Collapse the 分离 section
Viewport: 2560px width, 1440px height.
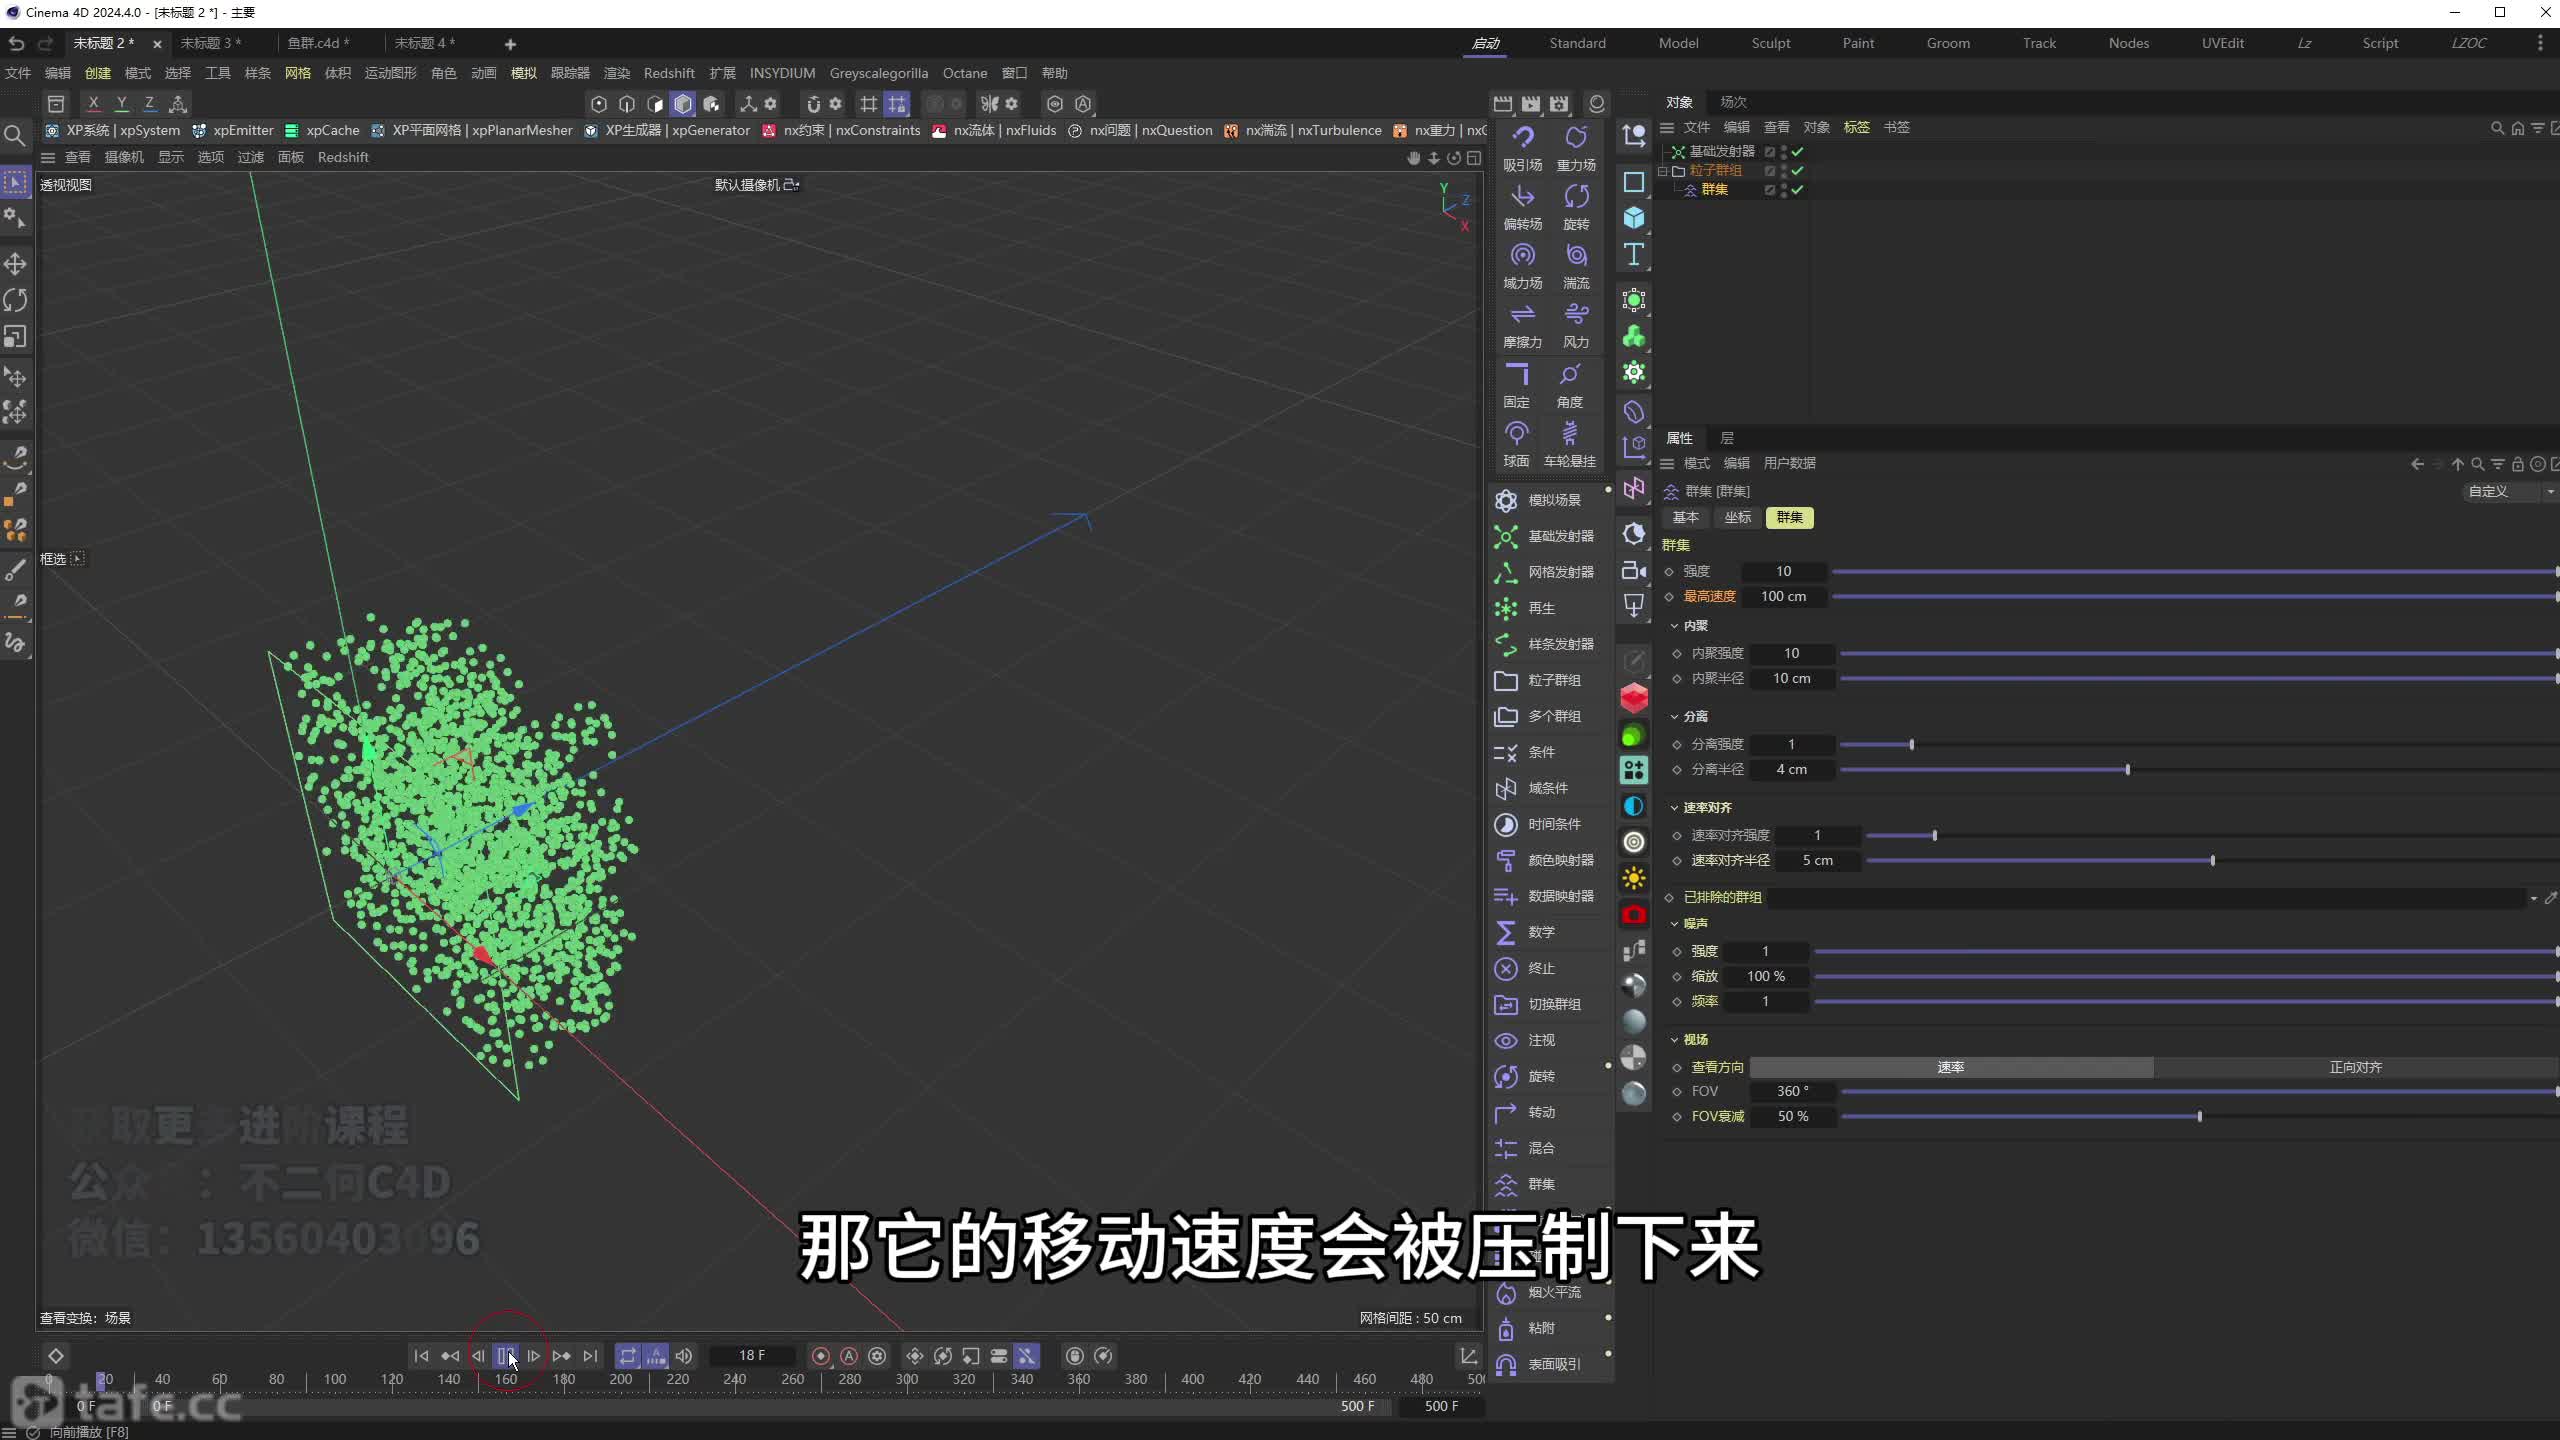1674,717
